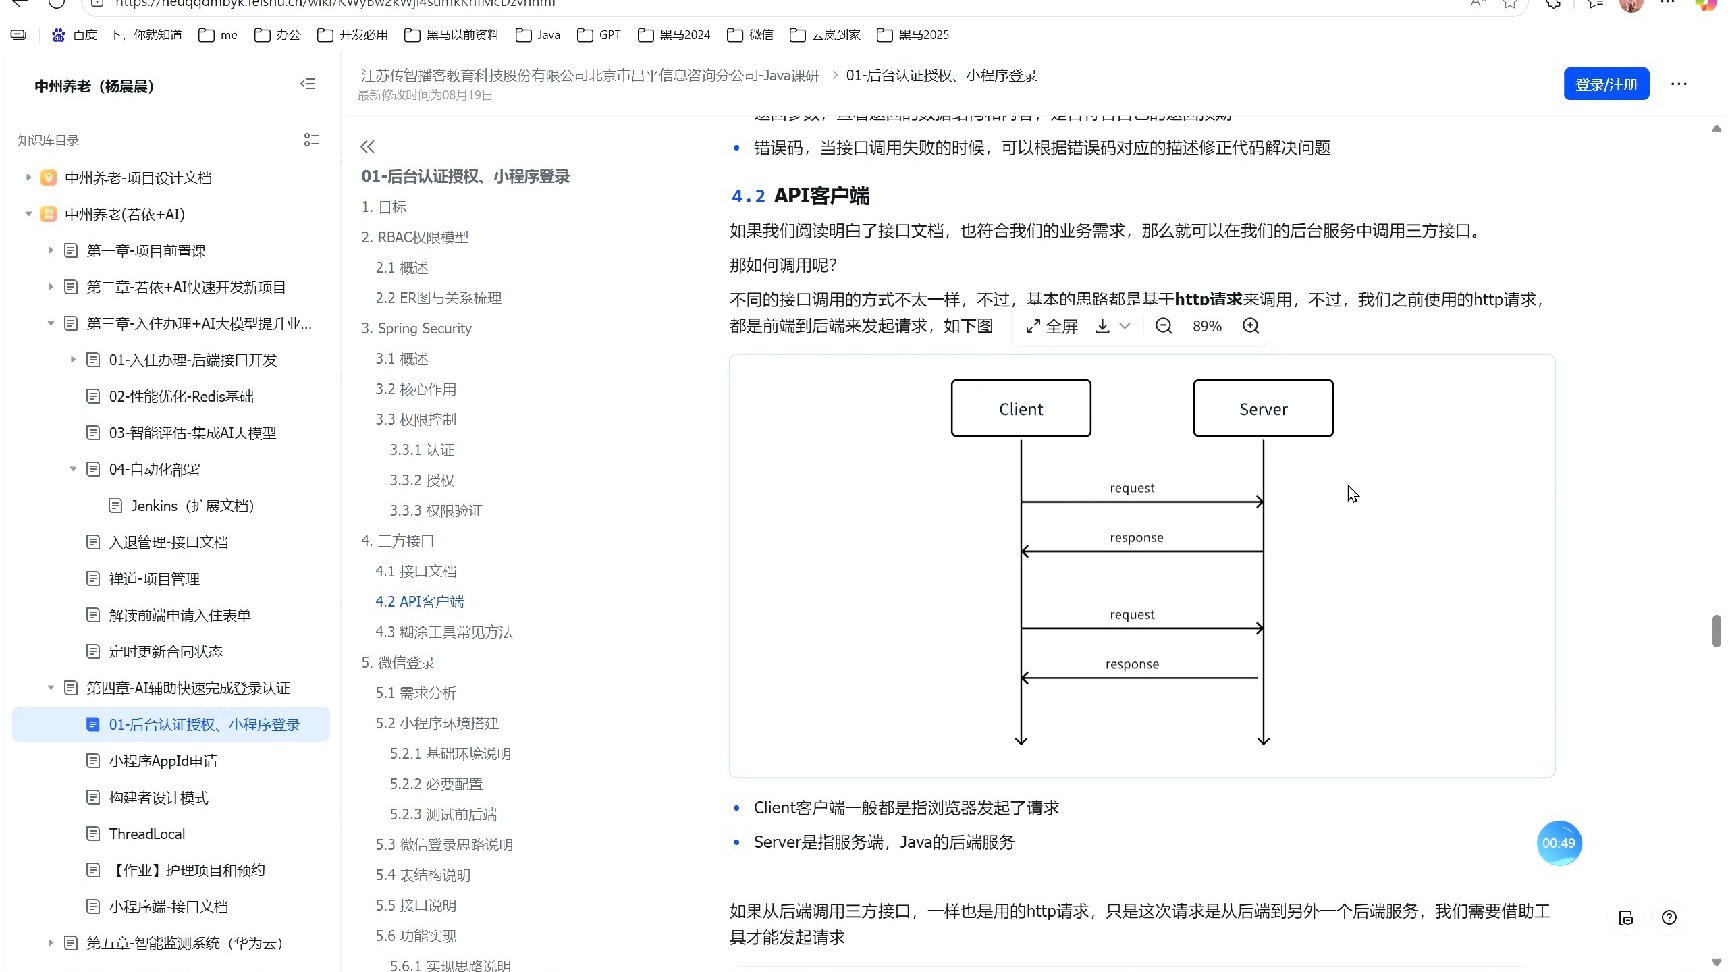1728x972 pixels.
Task: Open 小程序AppId申请 page
Action: [163, 761]
